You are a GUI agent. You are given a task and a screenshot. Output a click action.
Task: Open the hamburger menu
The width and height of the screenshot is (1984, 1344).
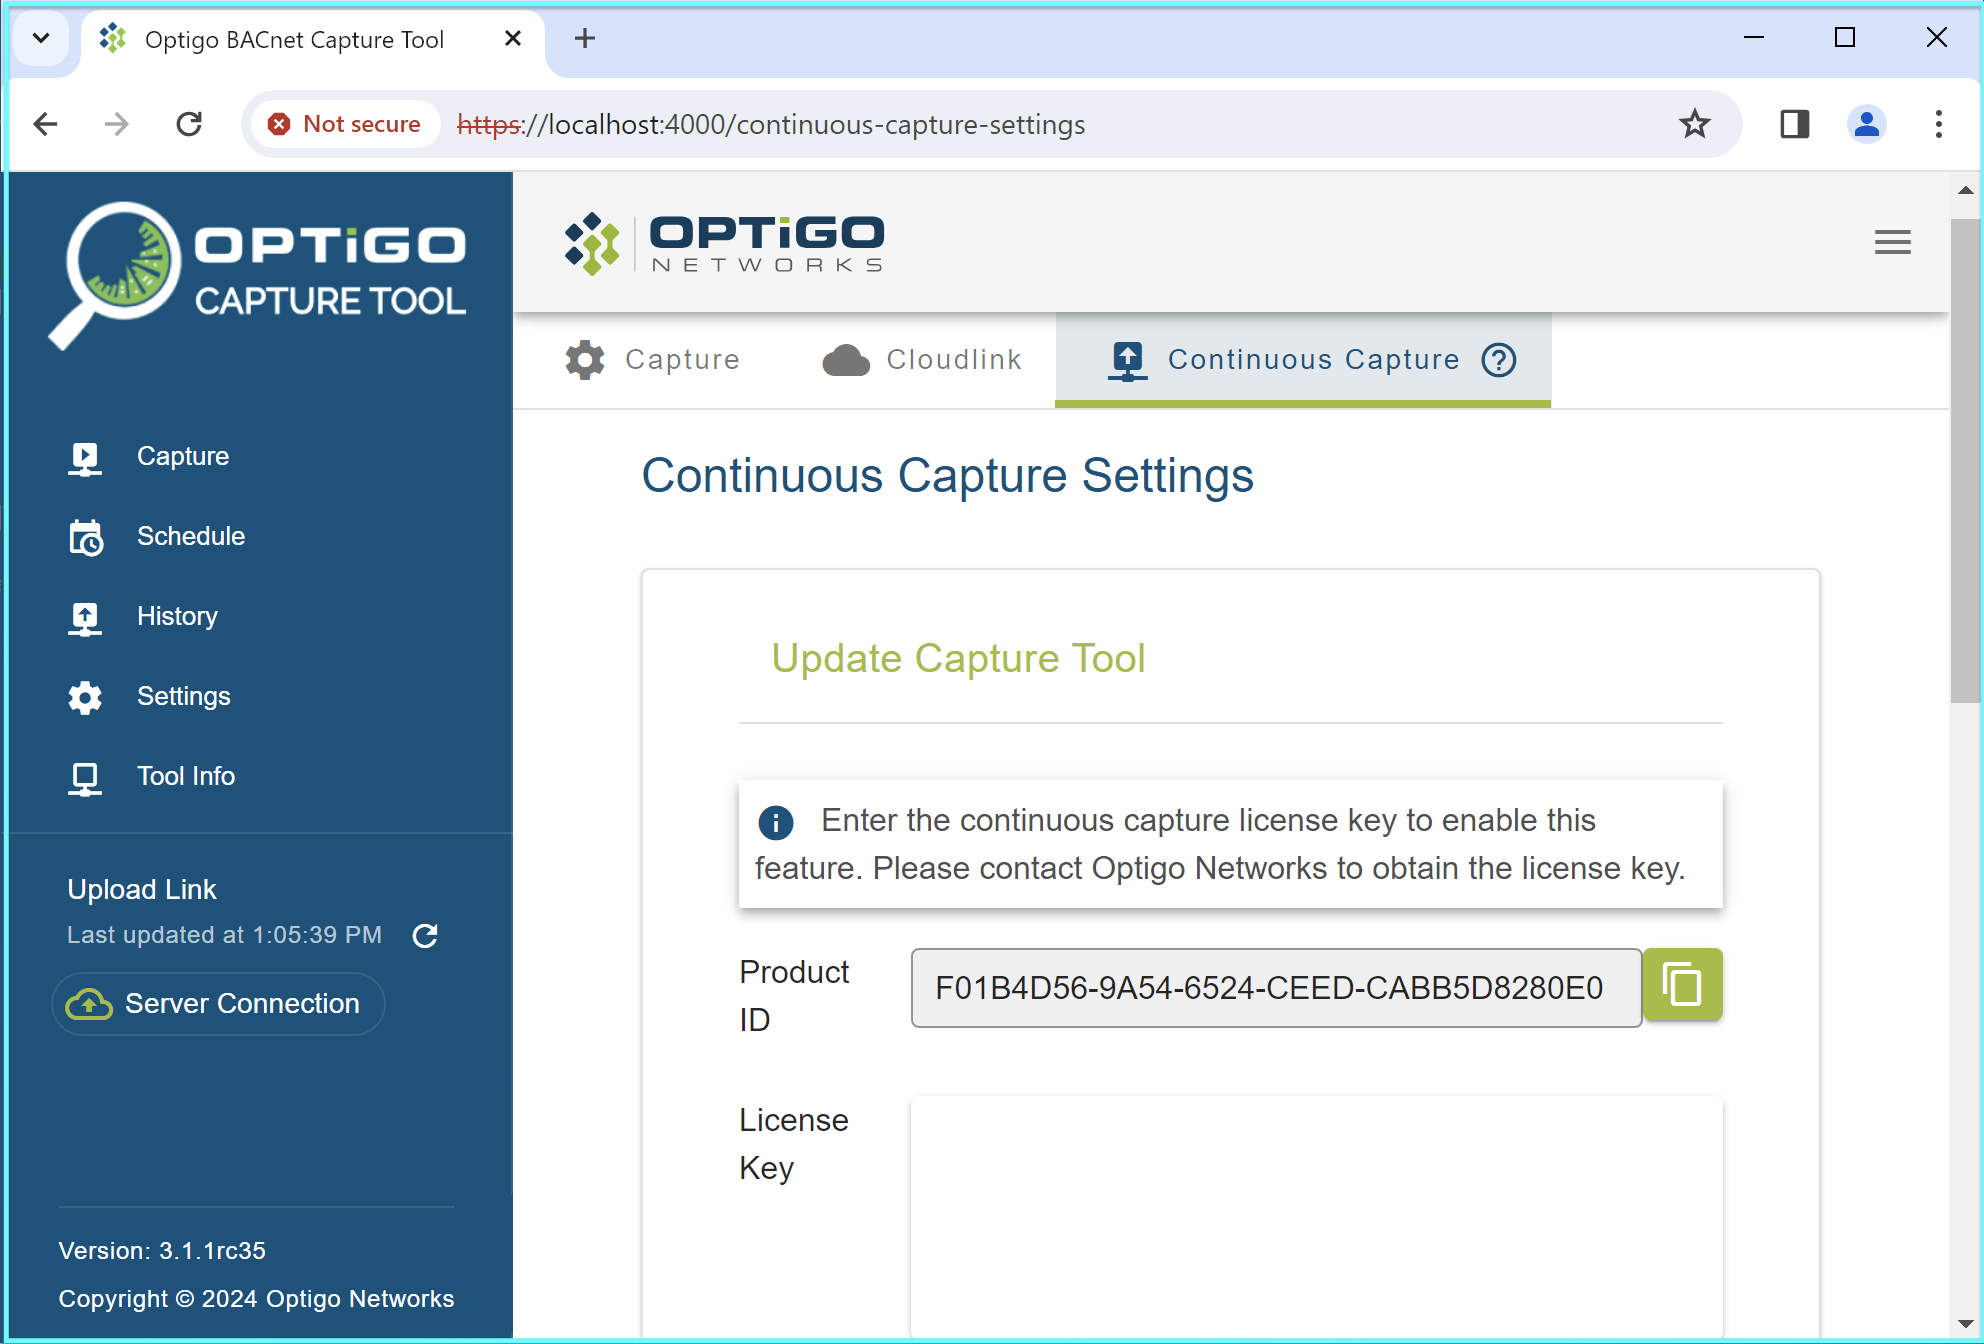click(1892, 242)
